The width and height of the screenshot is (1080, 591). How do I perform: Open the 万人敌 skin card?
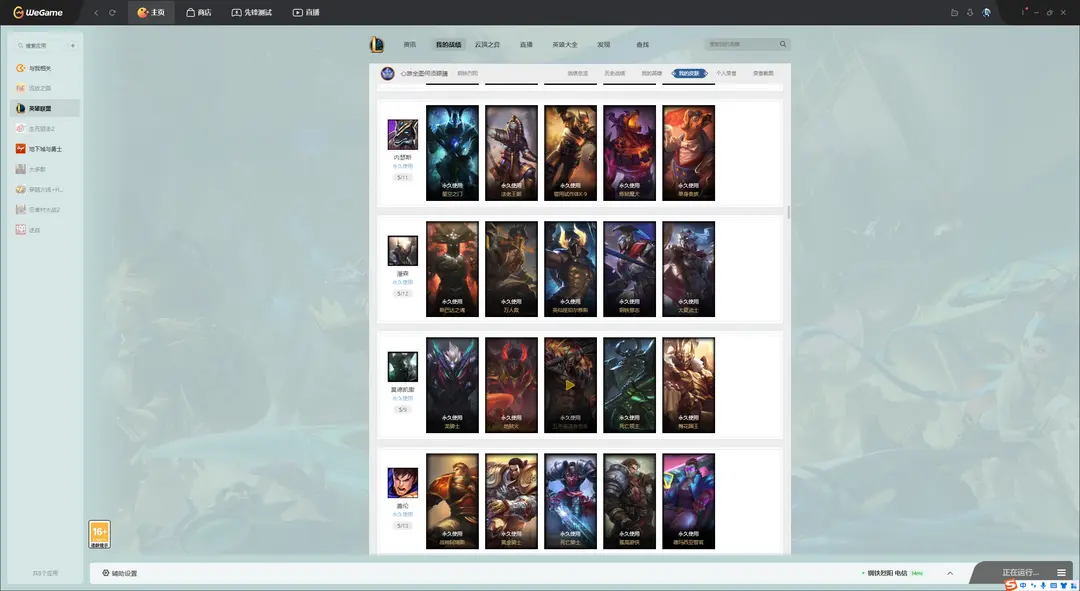[511, 269]
